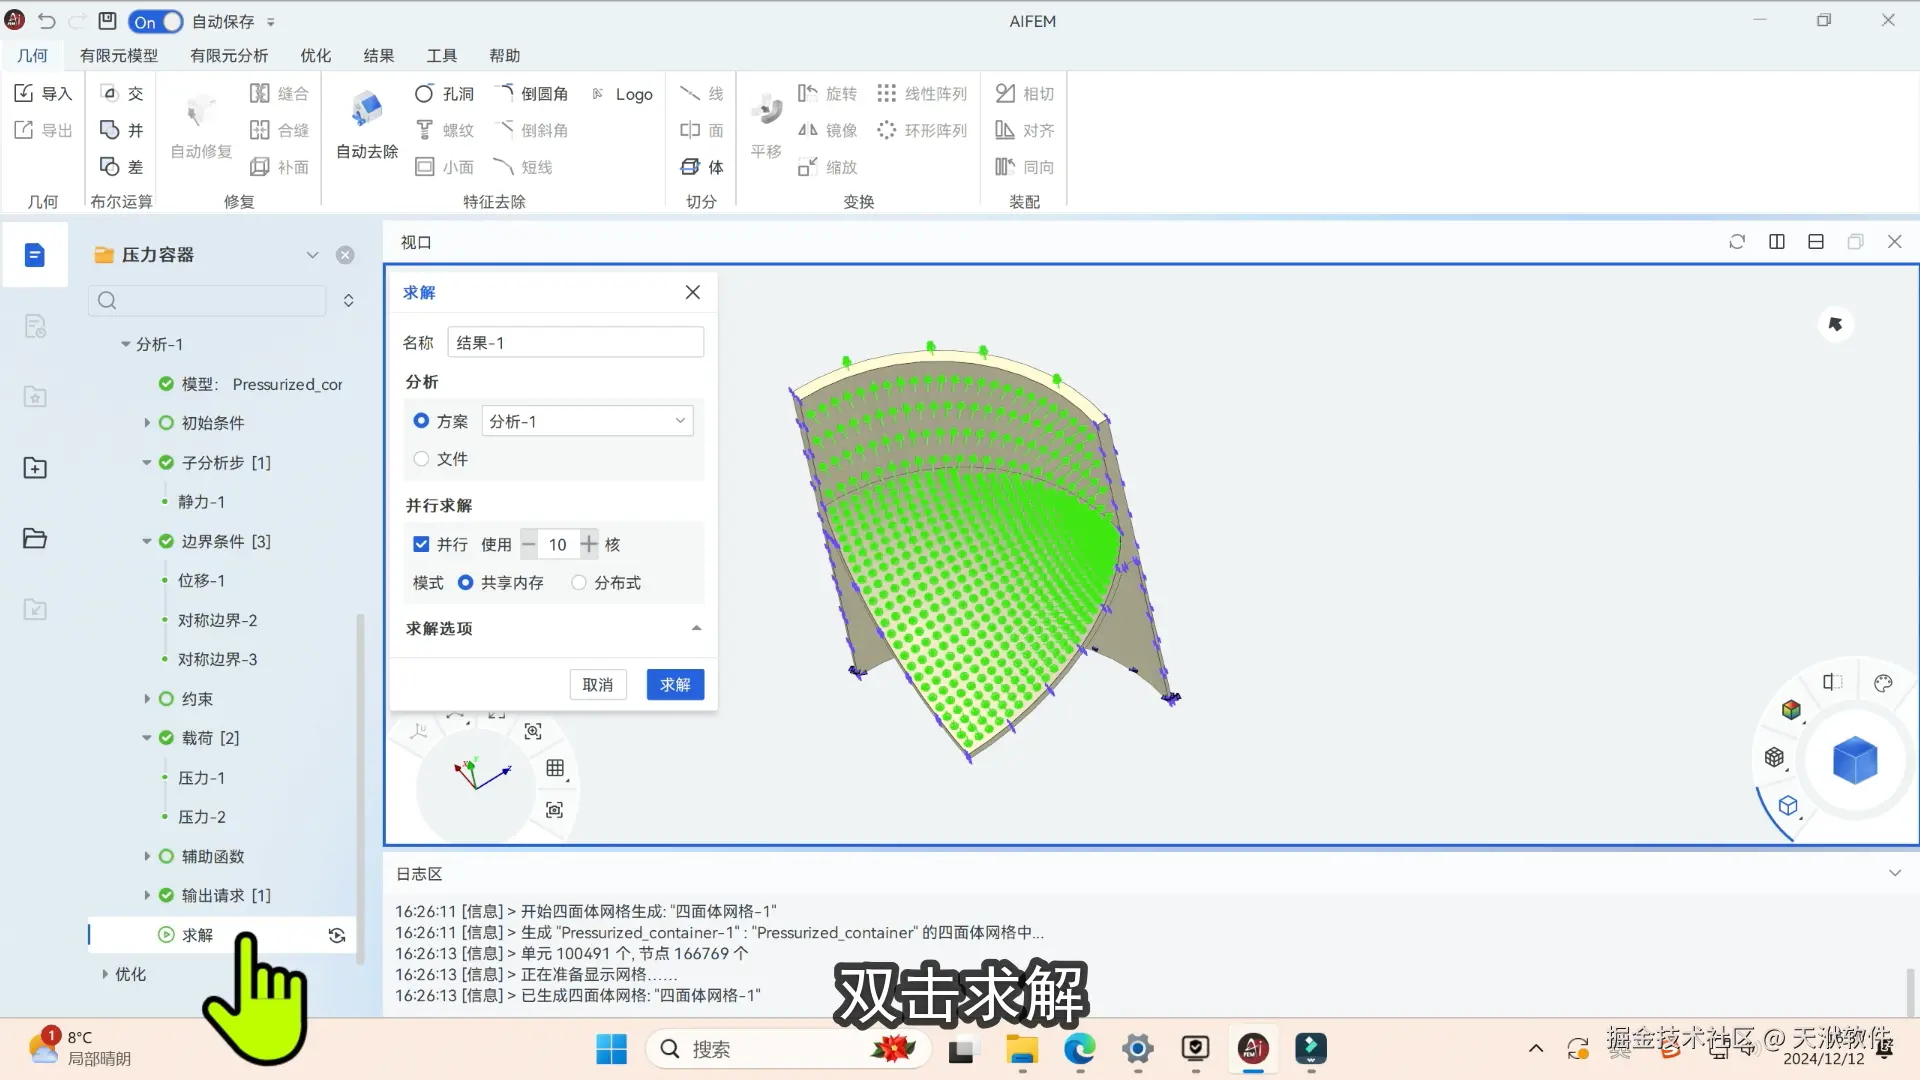Open the 分析-1 方案 dropdown
The width and height of the screenshot is (1920, 1080).
point(587,422)
